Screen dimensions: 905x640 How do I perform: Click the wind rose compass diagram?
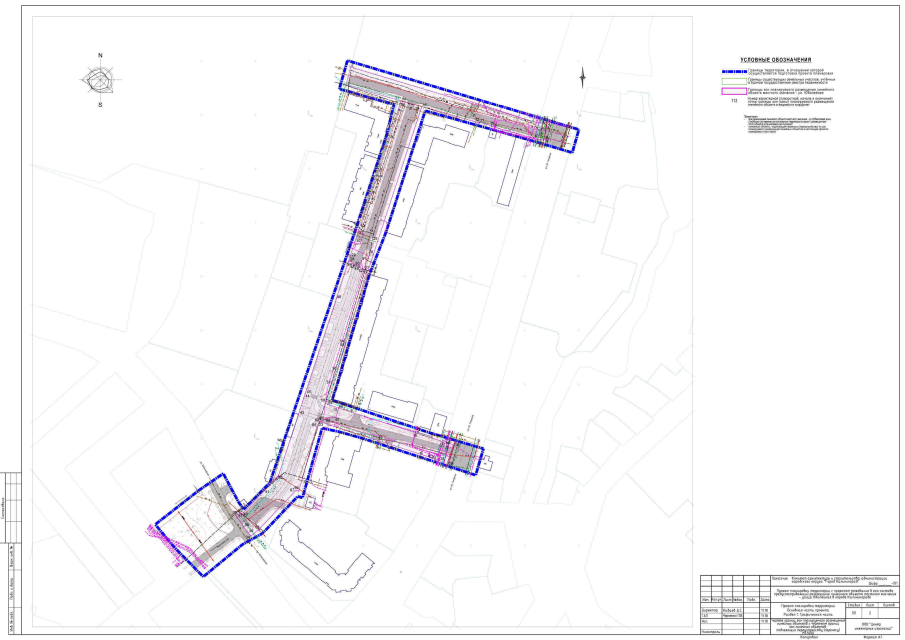pos(100,80)
